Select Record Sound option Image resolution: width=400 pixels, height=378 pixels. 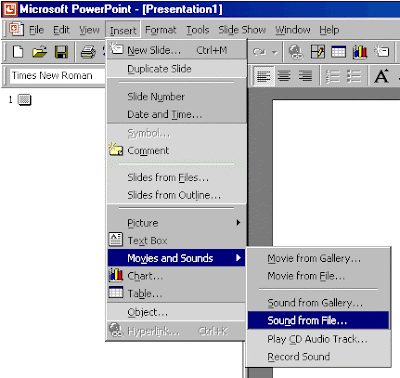(x=319, y=357)
